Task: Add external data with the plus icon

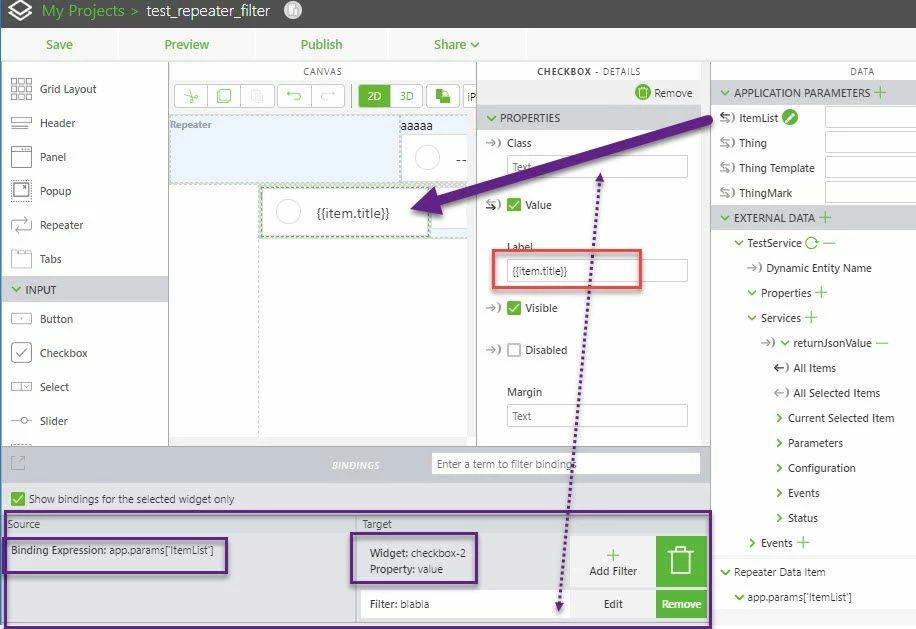Action: point(825,217)
